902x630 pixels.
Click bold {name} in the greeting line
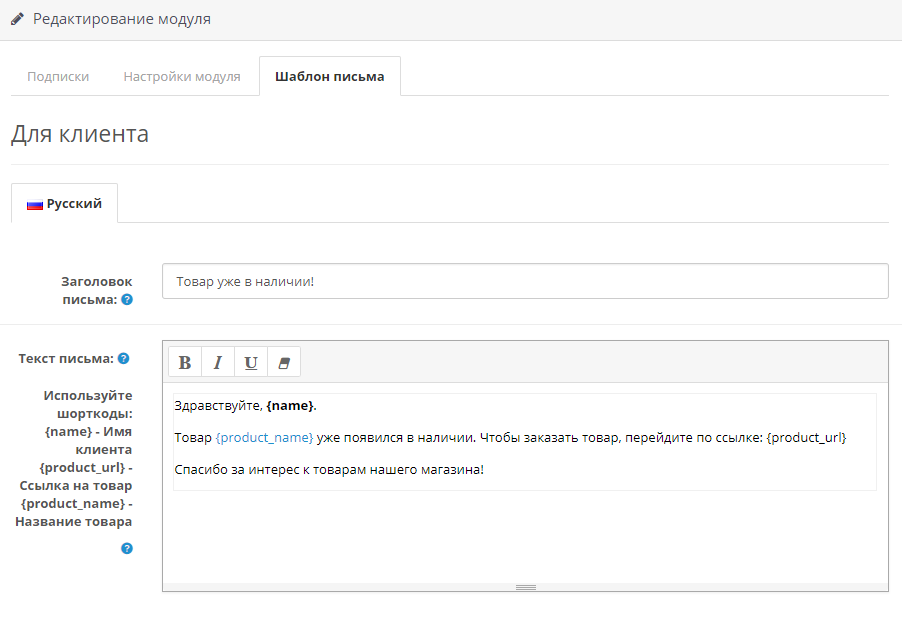290,405
